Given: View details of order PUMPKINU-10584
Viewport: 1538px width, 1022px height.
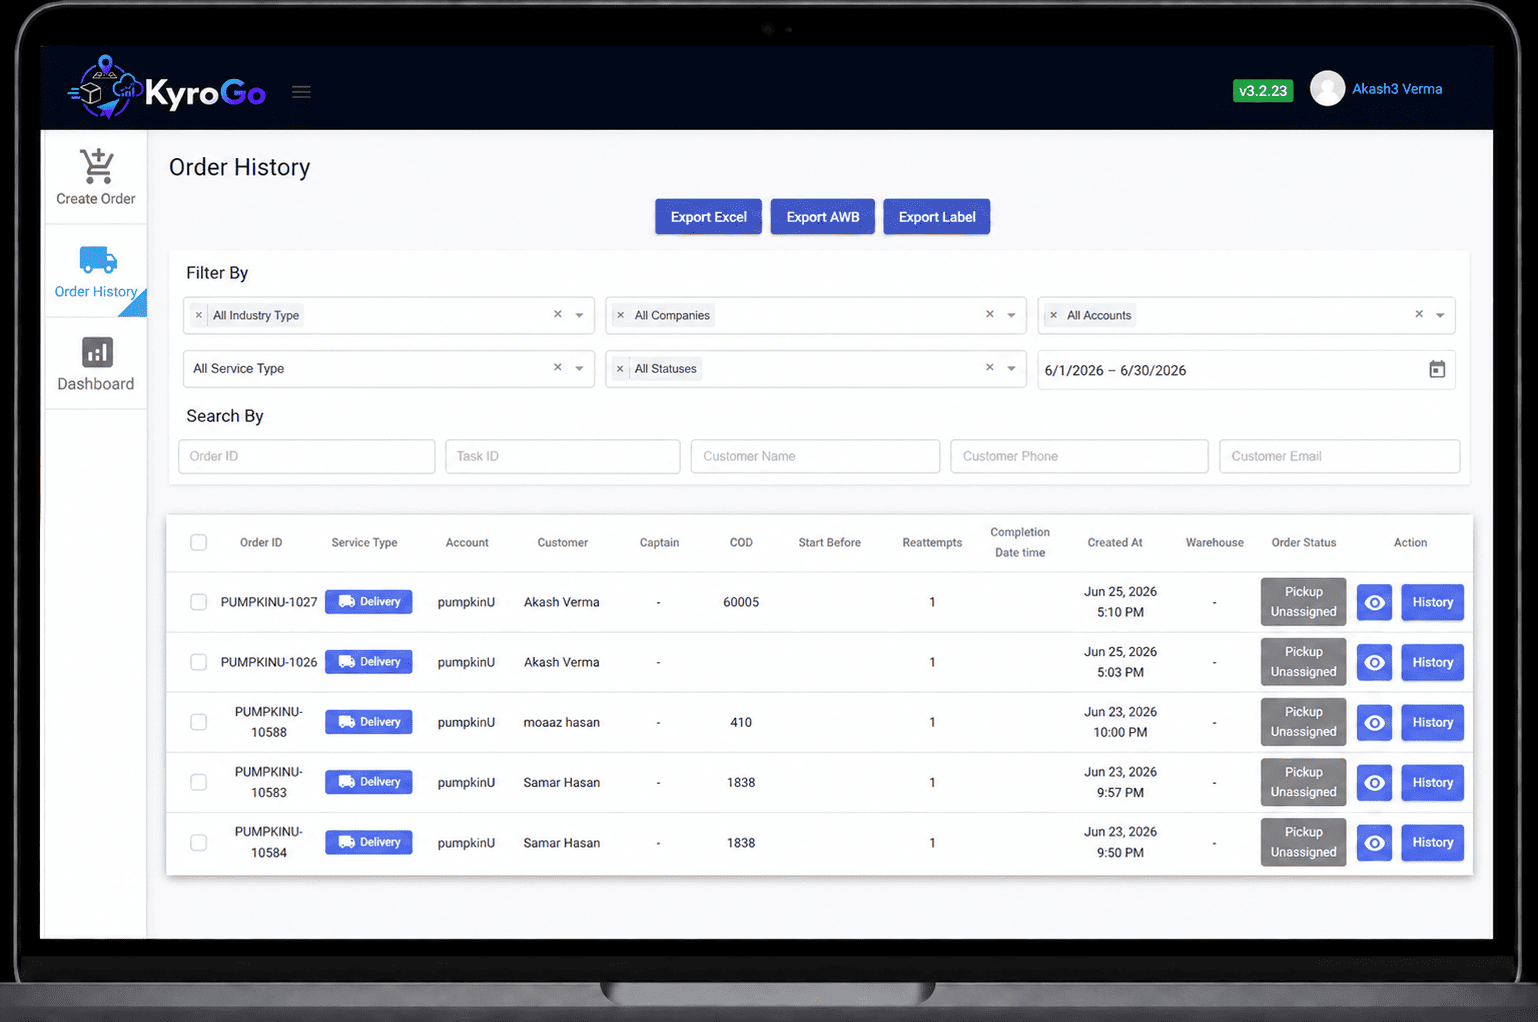Looking at the screenshot, I should tap(1374, 843).
